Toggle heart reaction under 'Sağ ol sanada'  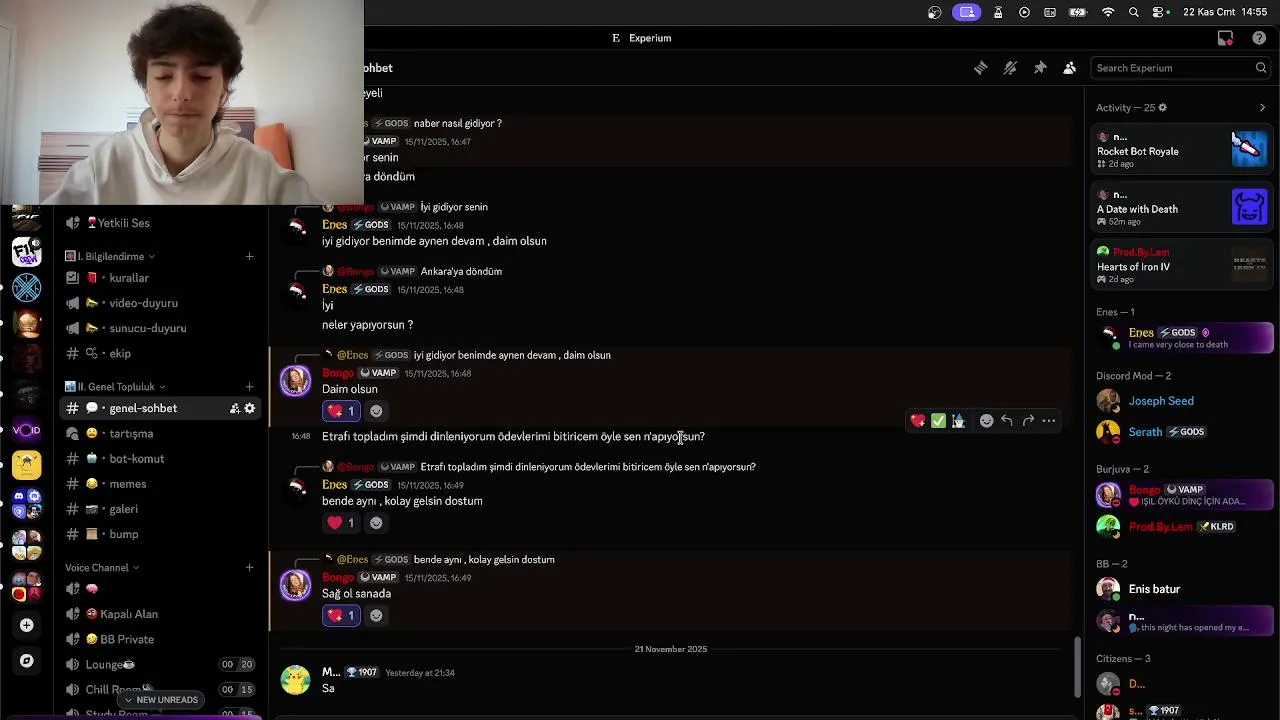[x=340, y=615]
